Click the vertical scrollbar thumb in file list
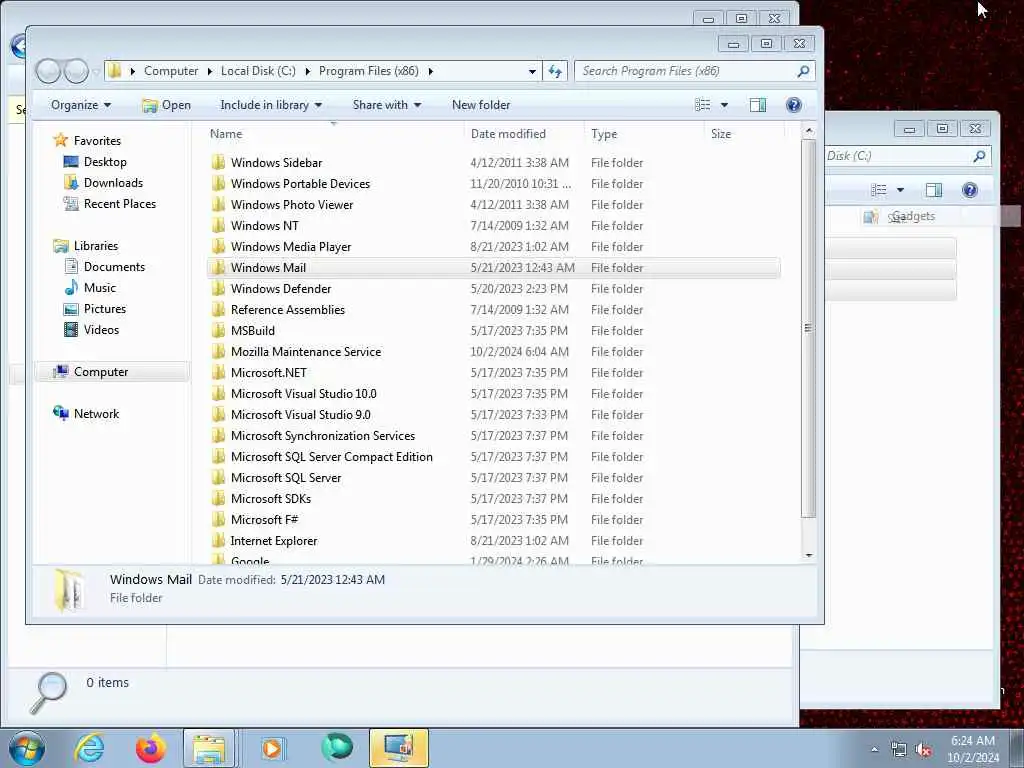The height and width of the screenshot is (768, 1024). 808,328
